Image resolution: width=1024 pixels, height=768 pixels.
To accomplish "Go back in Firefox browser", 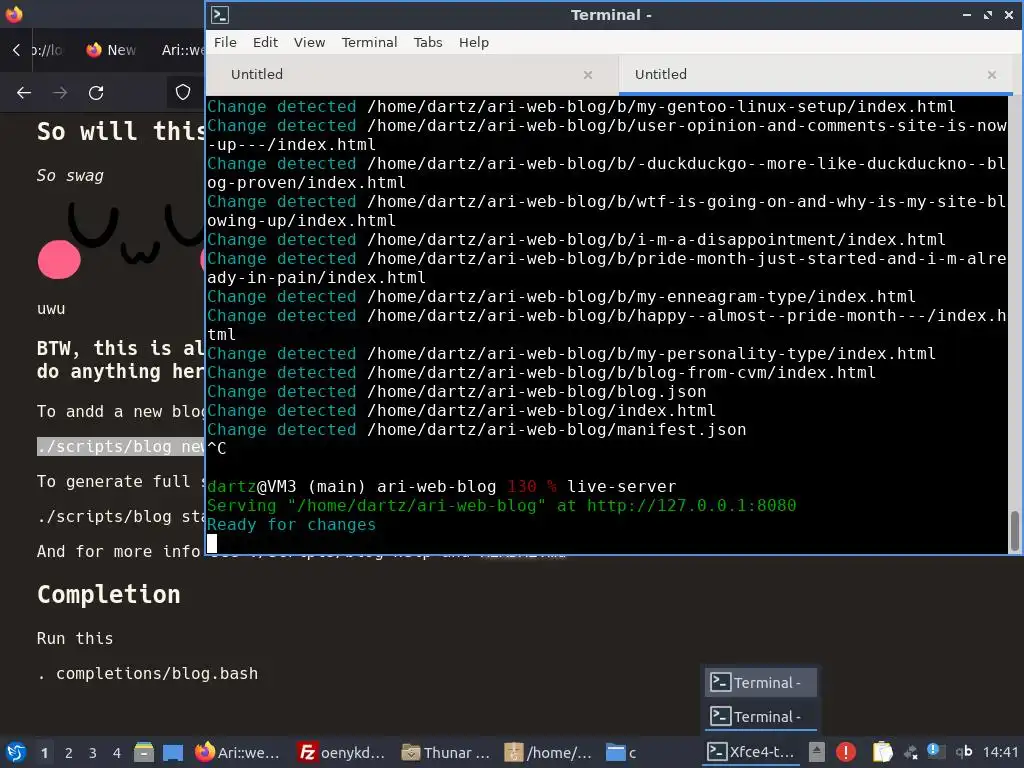I will pyautogui.click(x=24, y=93).
